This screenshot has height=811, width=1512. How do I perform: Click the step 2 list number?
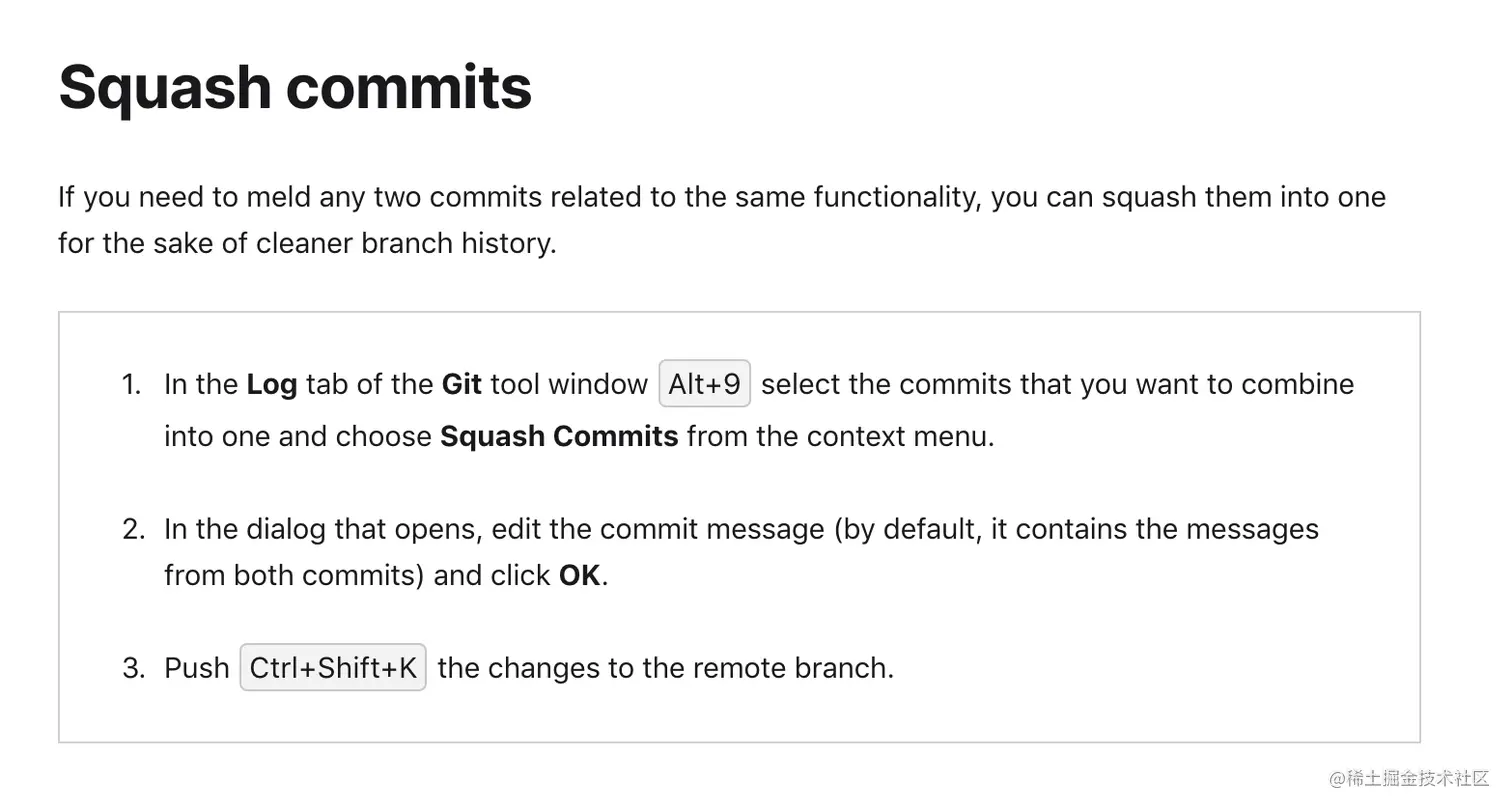[134, 529]
